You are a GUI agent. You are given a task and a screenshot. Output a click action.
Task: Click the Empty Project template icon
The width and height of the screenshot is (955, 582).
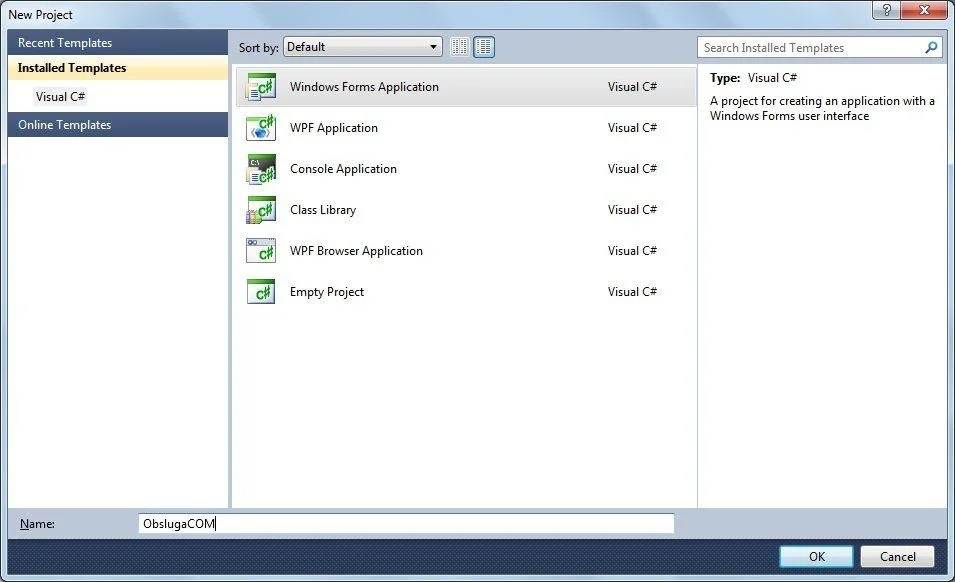pyautogui.click(x=261, y=292)
